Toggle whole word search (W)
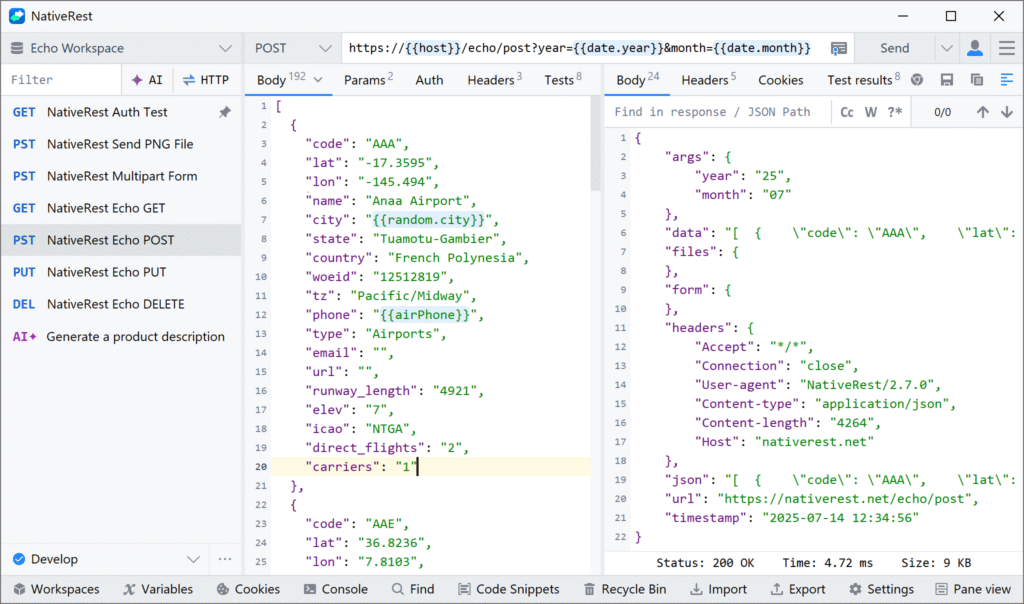Screen dimensions: 1024x604 tap(870, 112)
